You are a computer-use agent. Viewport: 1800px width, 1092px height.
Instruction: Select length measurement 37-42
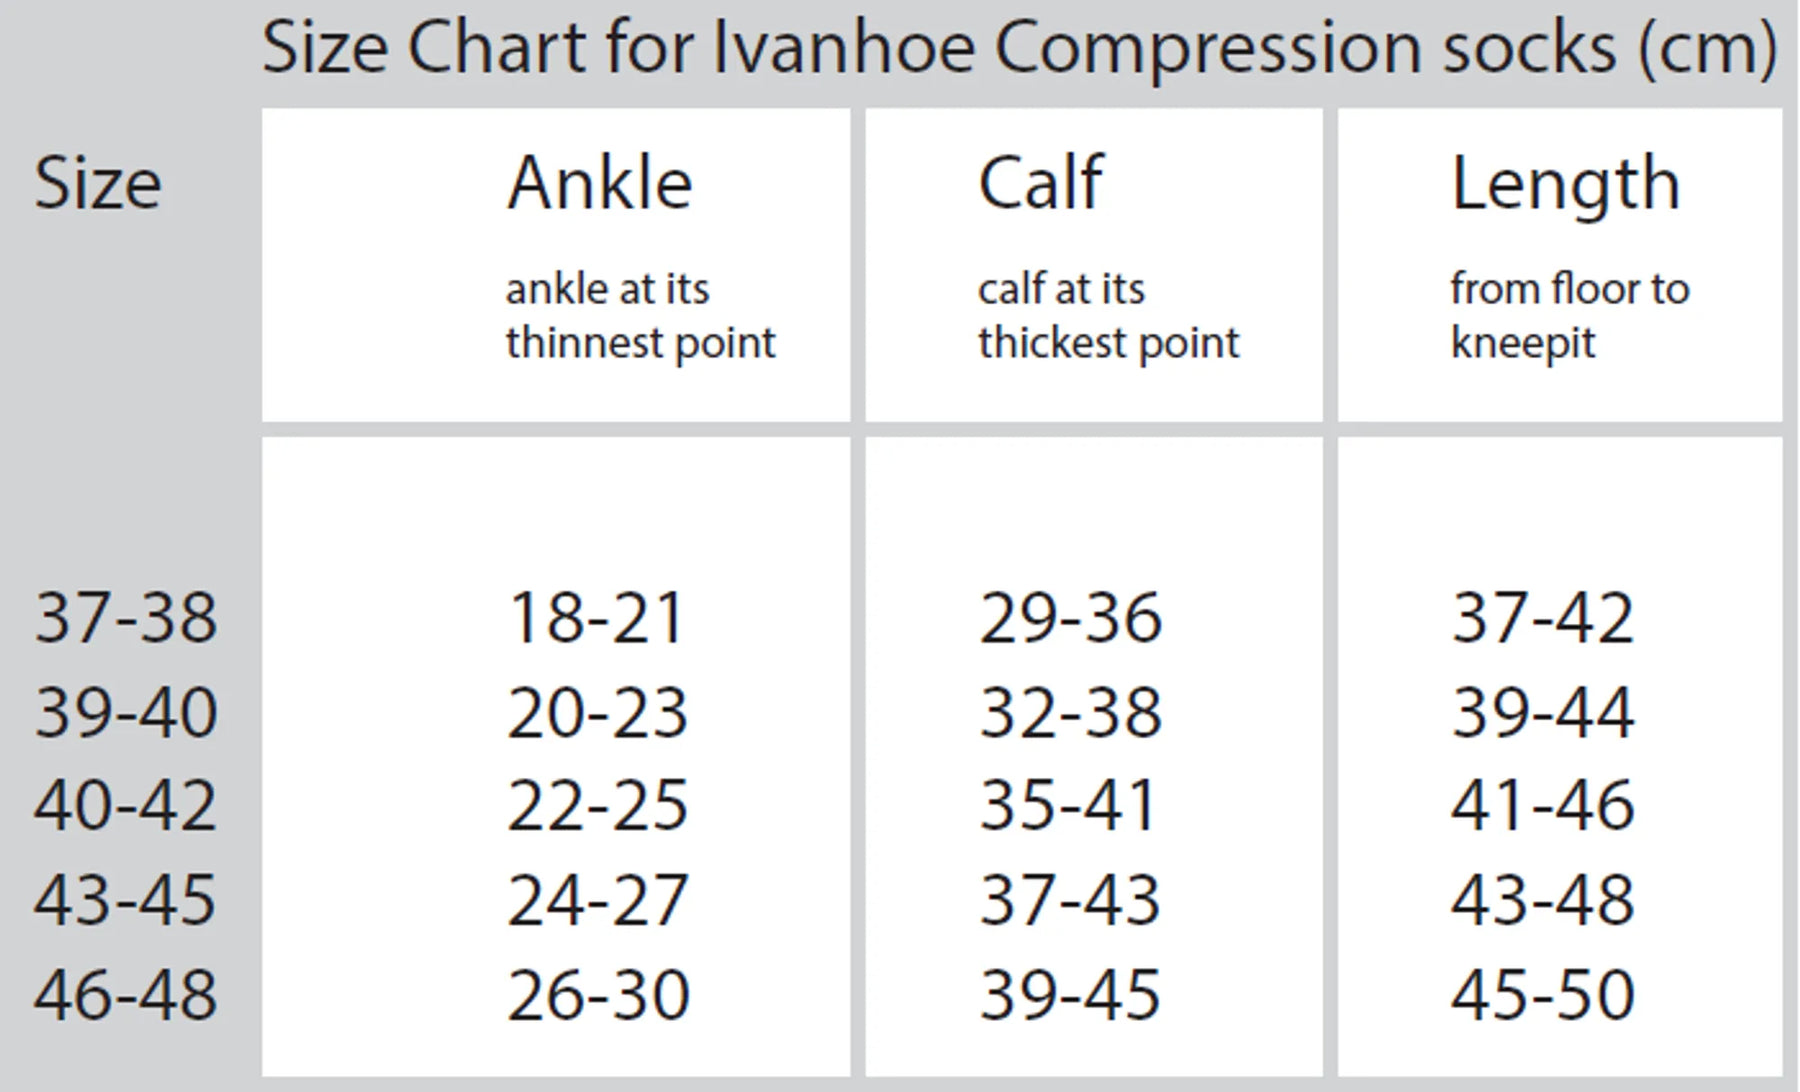(x=1542, y=617)
